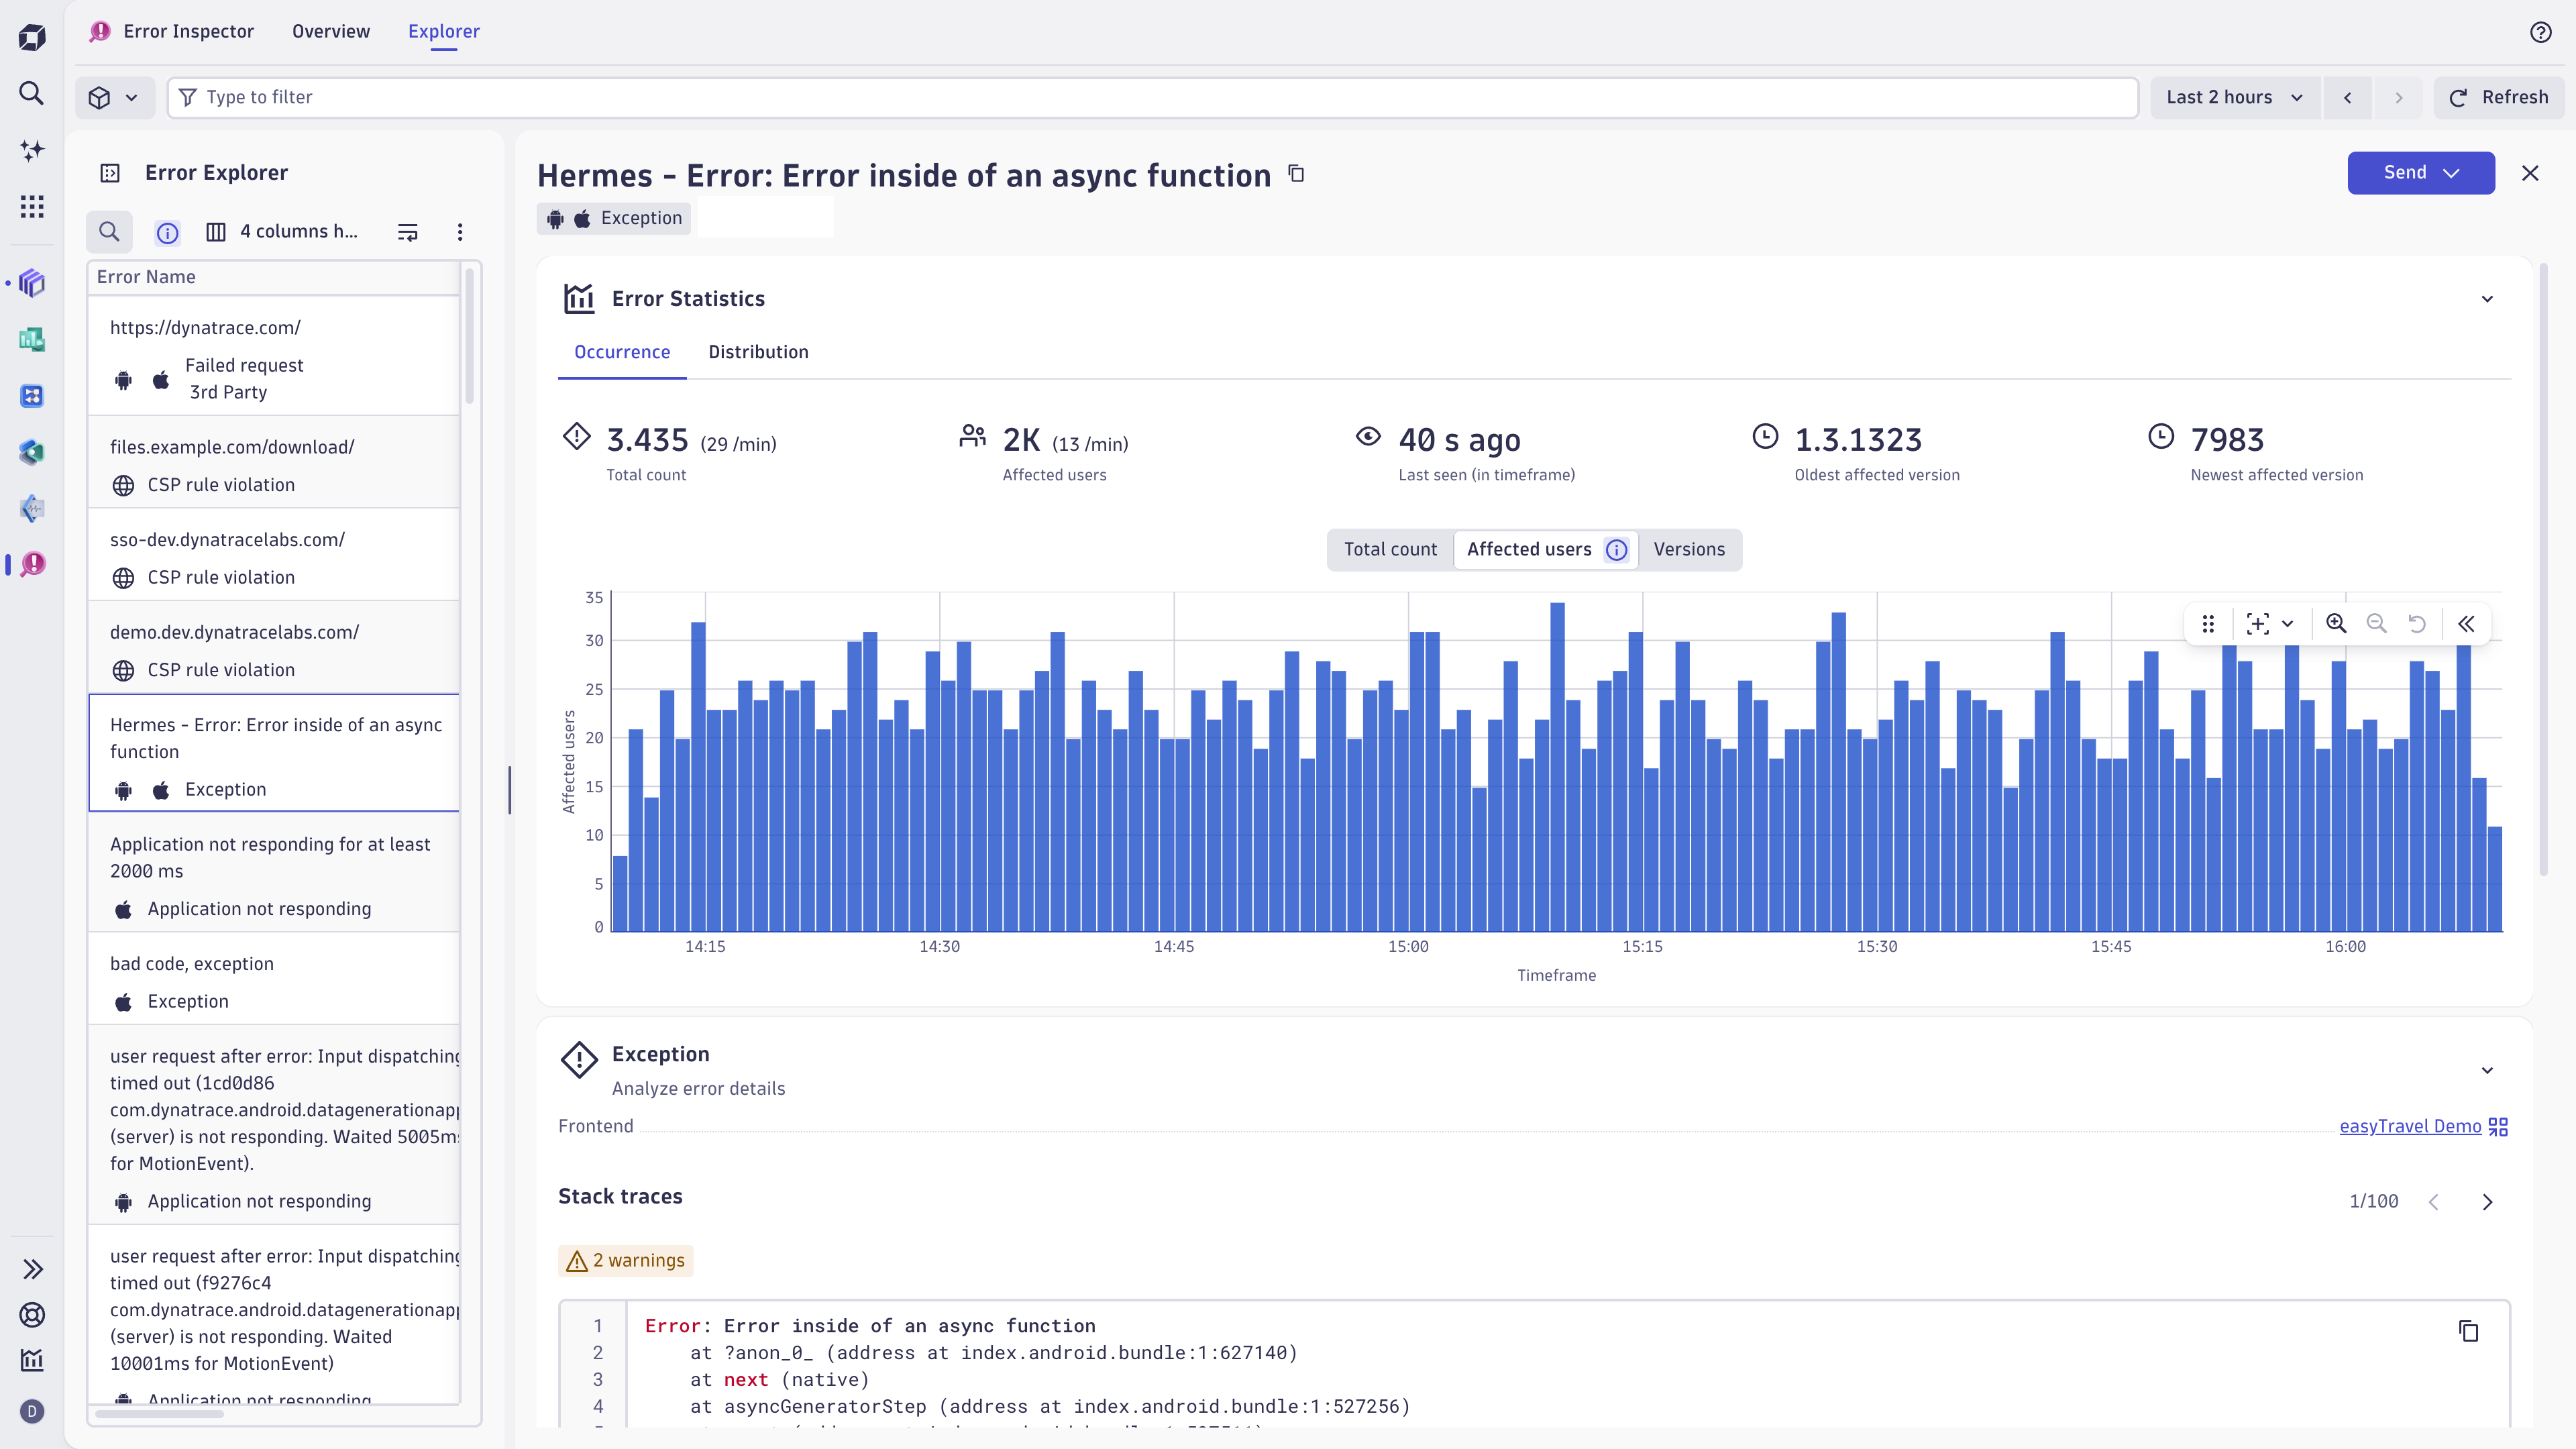Switch to the Distribution tab
Image resolution: width=2576 pixels, height=1449 pixels.
(758, 352)
